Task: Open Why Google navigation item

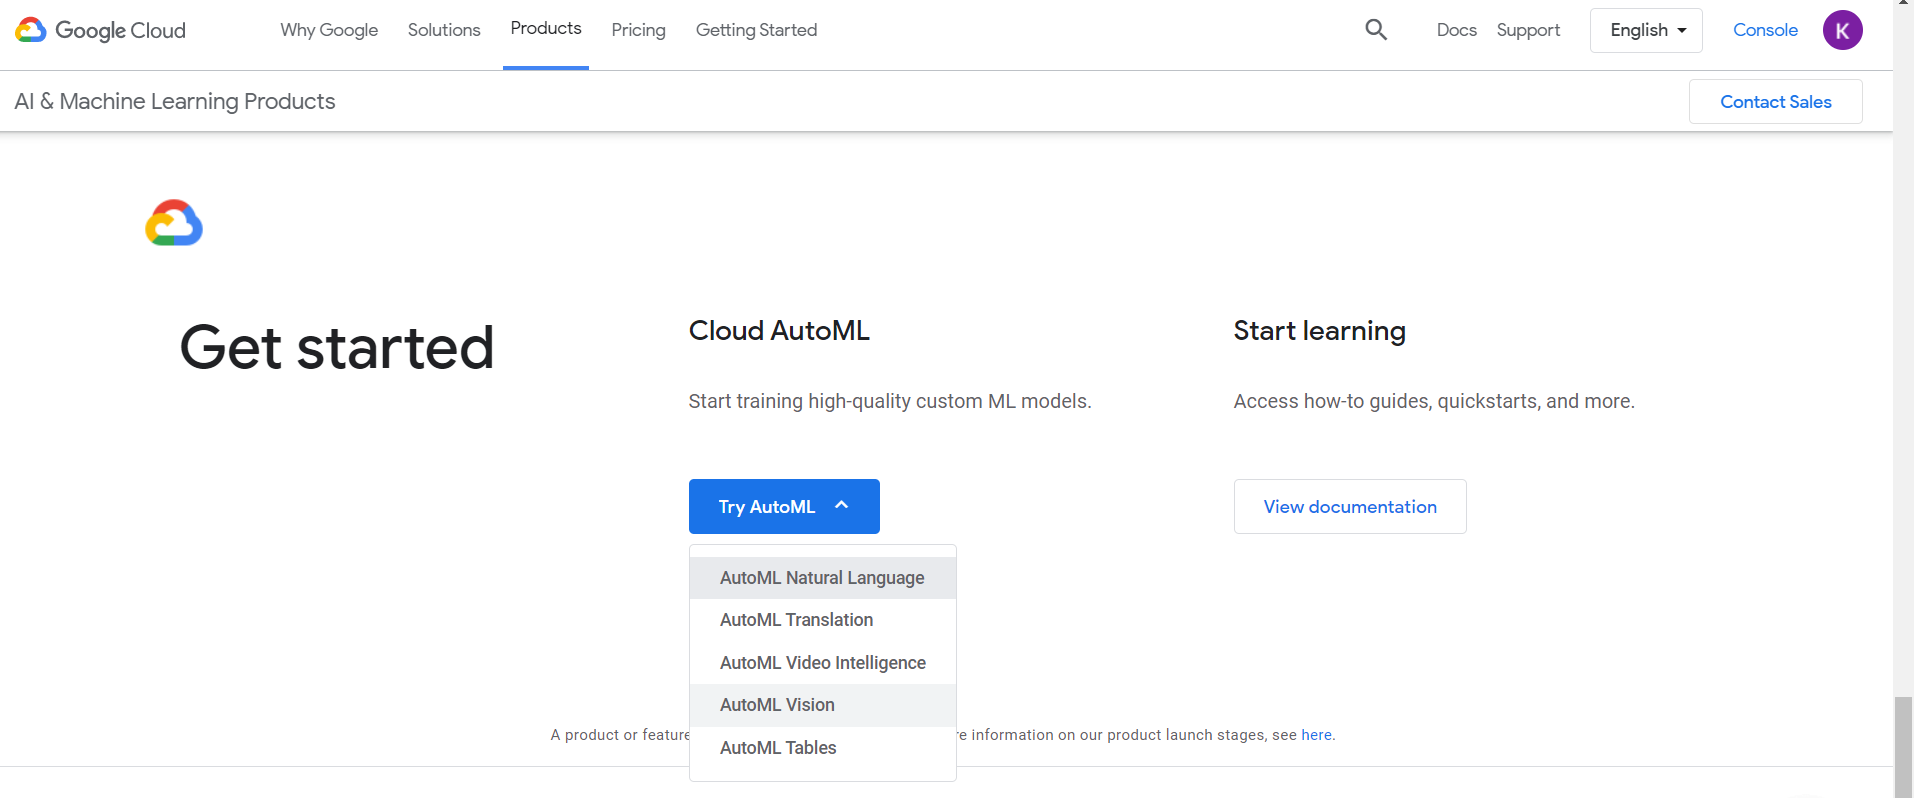Action: tap(329, 30)
